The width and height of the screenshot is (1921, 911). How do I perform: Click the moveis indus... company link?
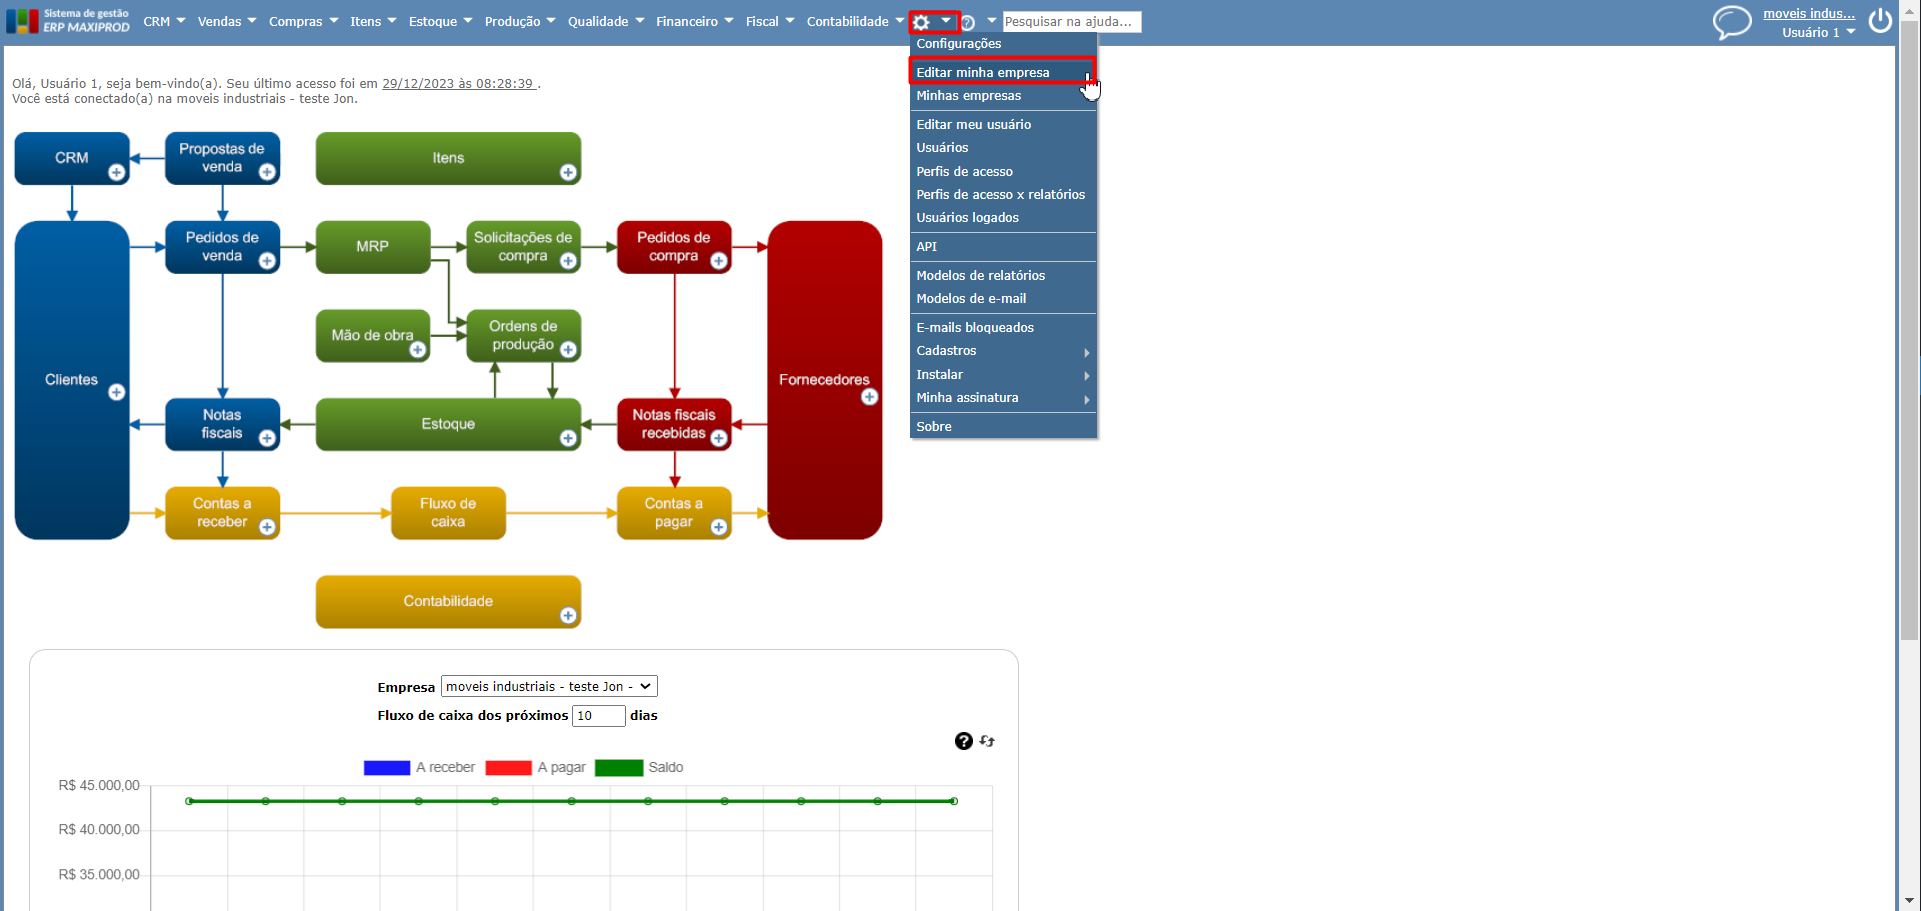1809,14
